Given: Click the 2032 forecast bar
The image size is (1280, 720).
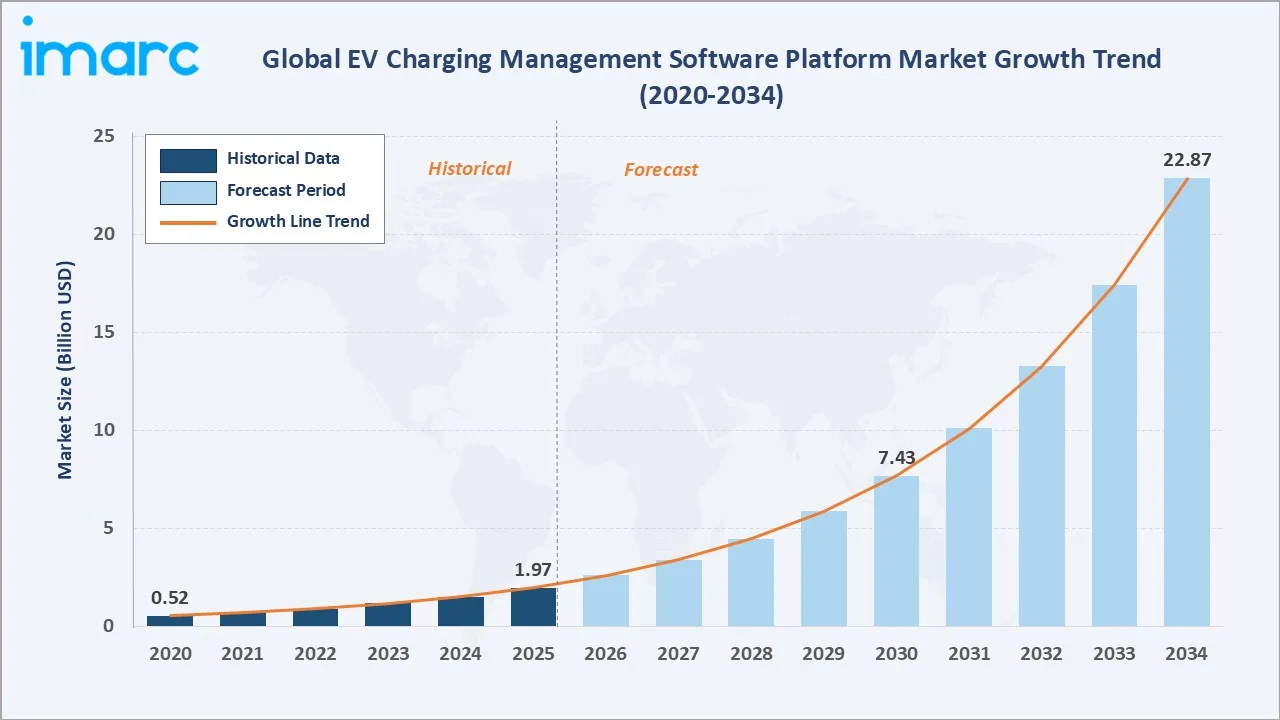Looking at the screenshot, I should [1042, 496].
